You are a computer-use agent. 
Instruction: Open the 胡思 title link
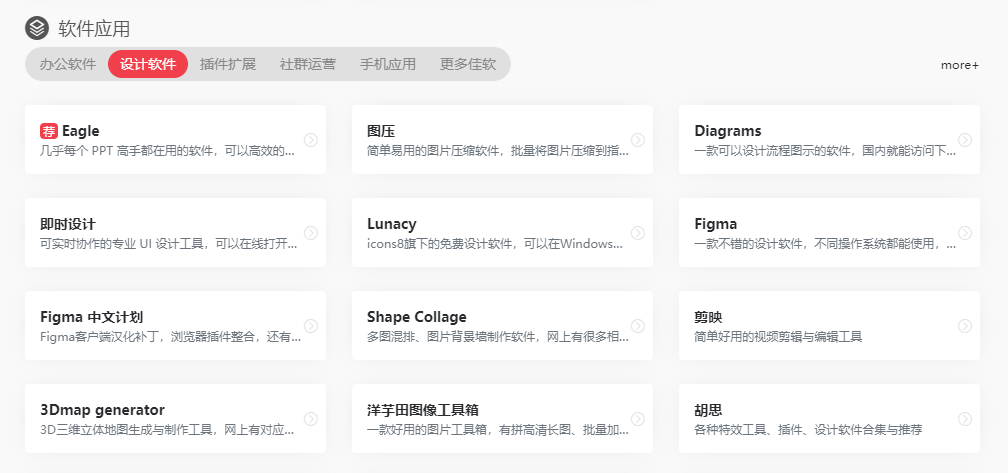click(x=708, y=411)
